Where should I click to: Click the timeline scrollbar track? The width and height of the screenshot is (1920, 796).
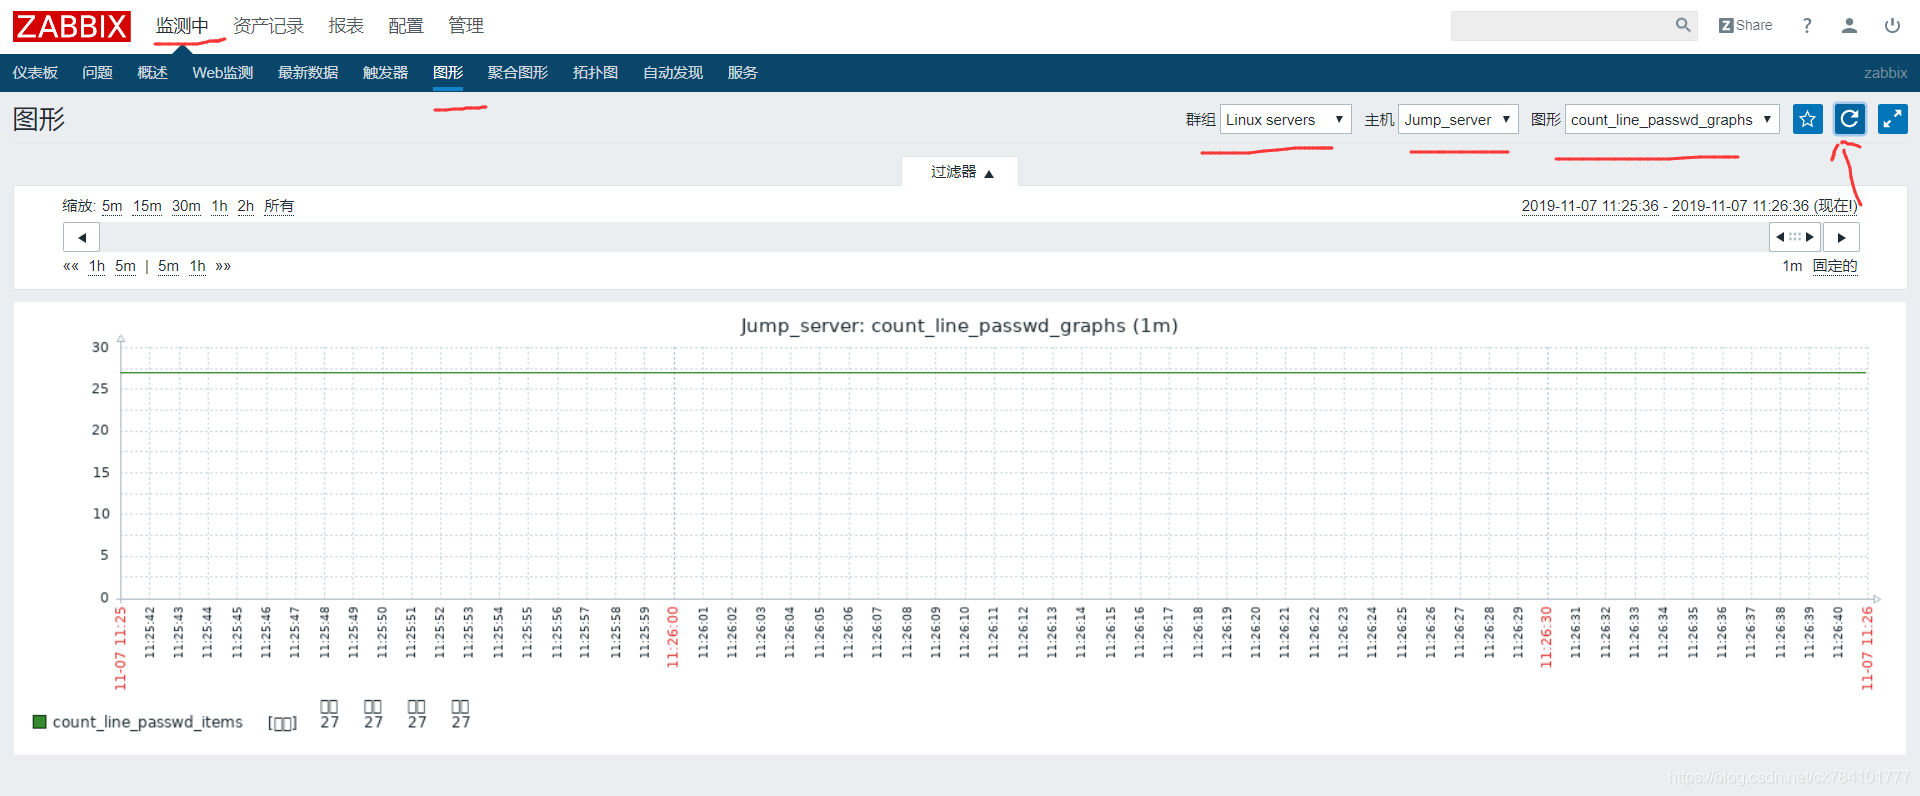933,237
